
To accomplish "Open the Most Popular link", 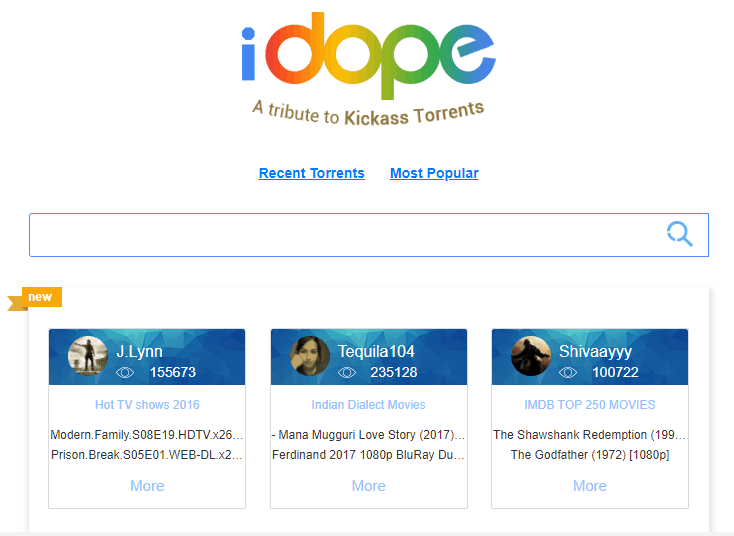I will [x=434, y=173].
